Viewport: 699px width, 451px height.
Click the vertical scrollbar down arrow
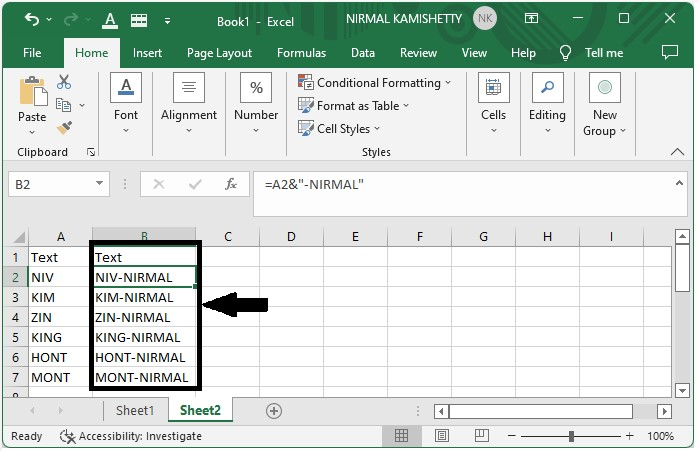[682, 391]
